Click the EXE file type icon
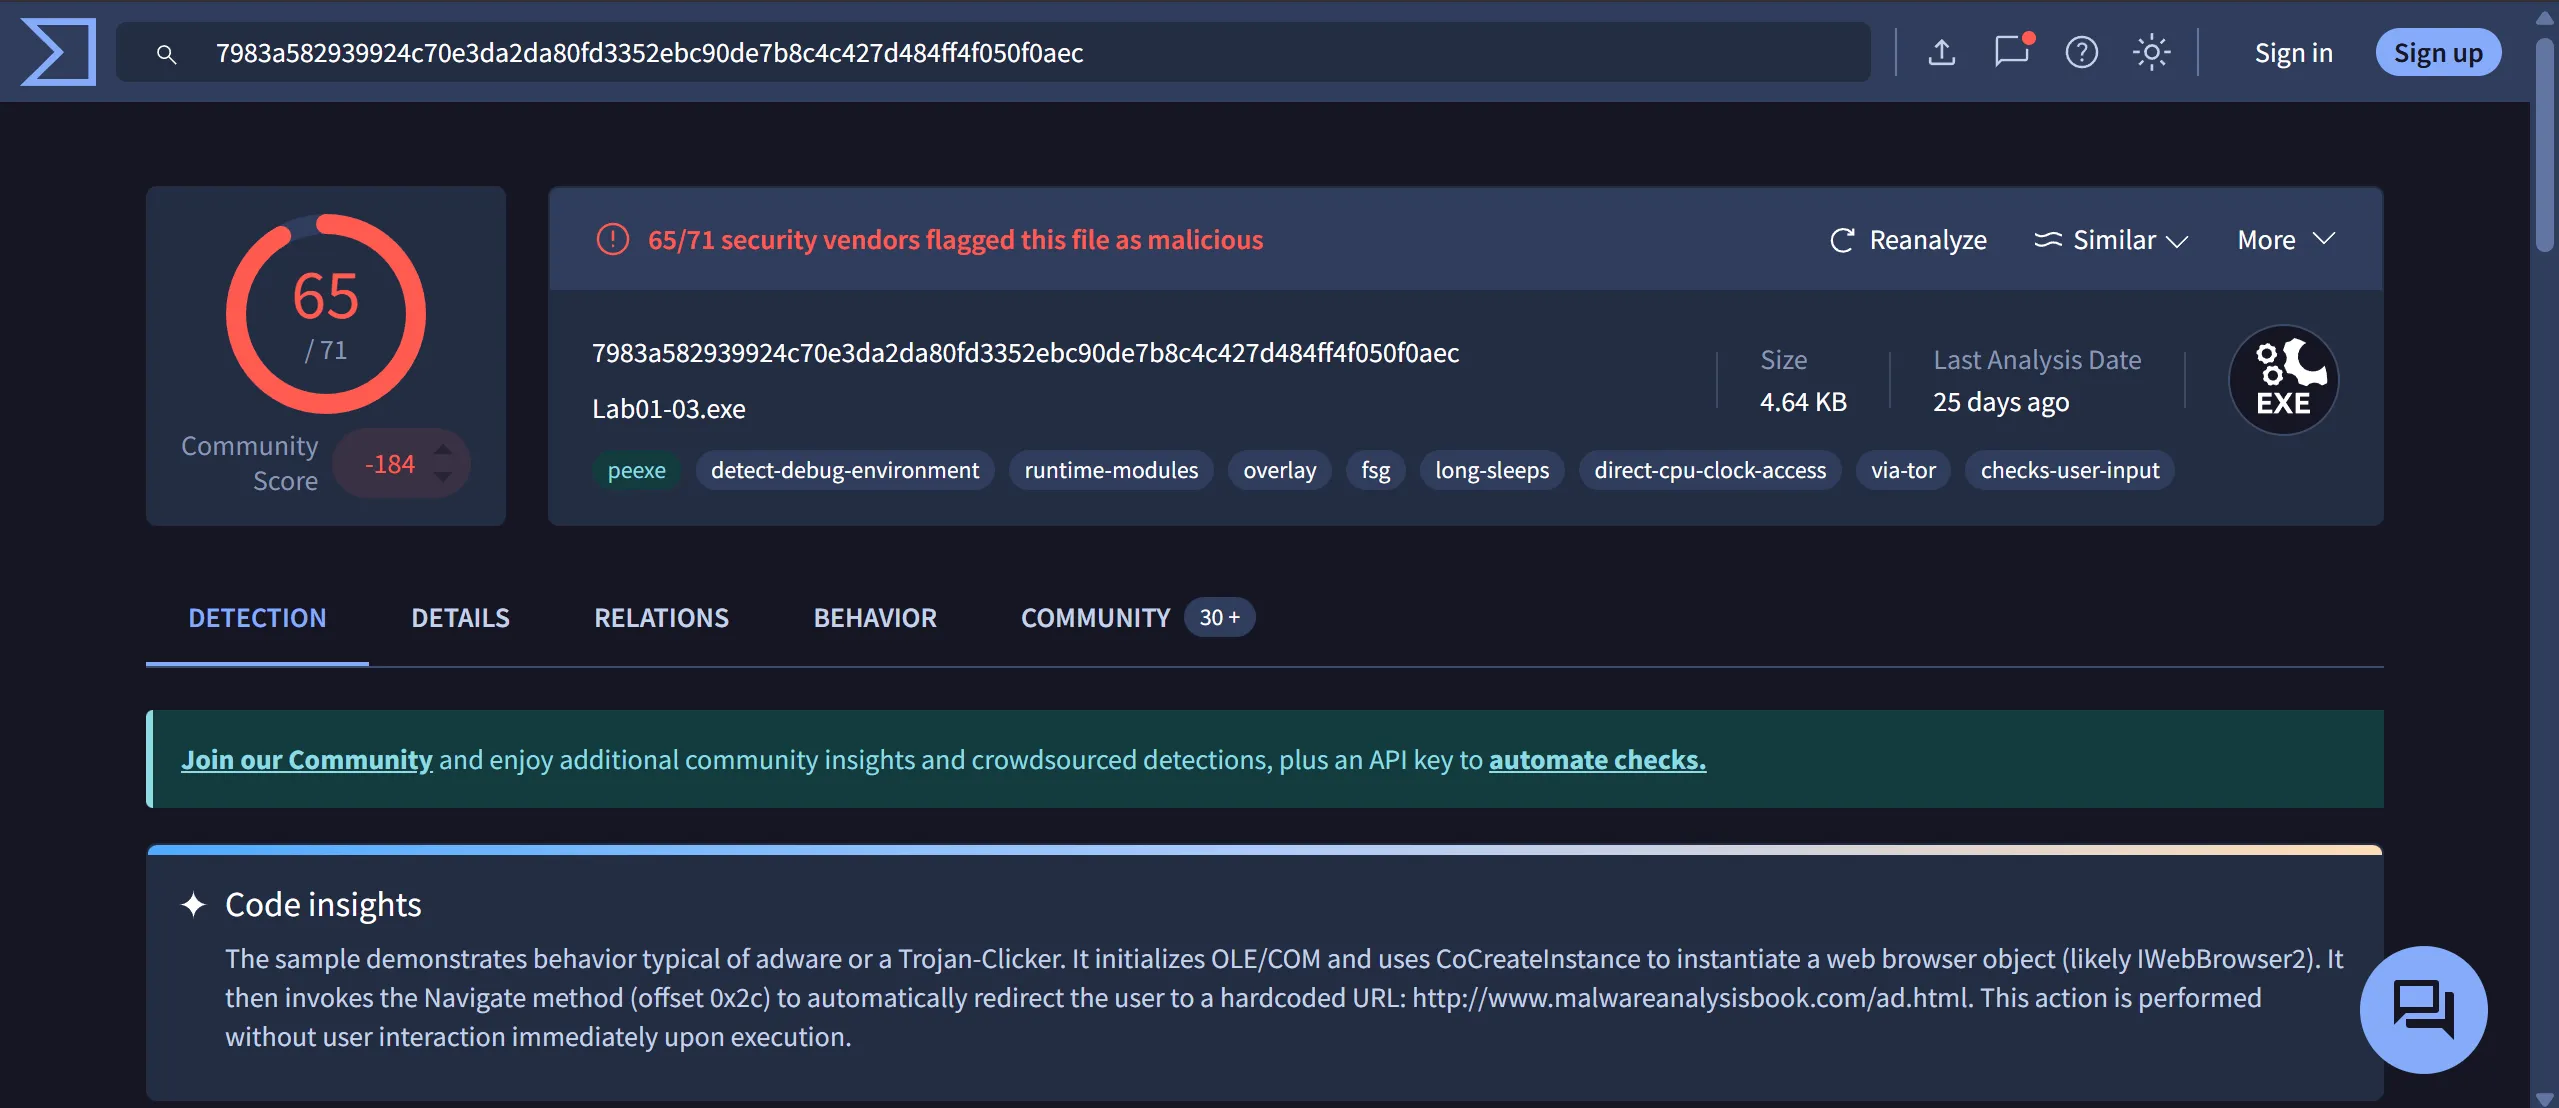The width and height of the screenshot is (2559, 1108). (x=2283, y=380)
